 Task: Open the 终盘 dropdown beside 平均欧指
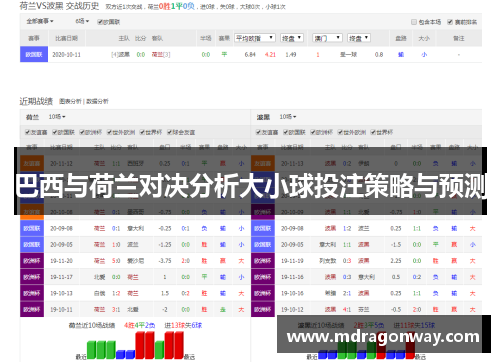[291, 38]
